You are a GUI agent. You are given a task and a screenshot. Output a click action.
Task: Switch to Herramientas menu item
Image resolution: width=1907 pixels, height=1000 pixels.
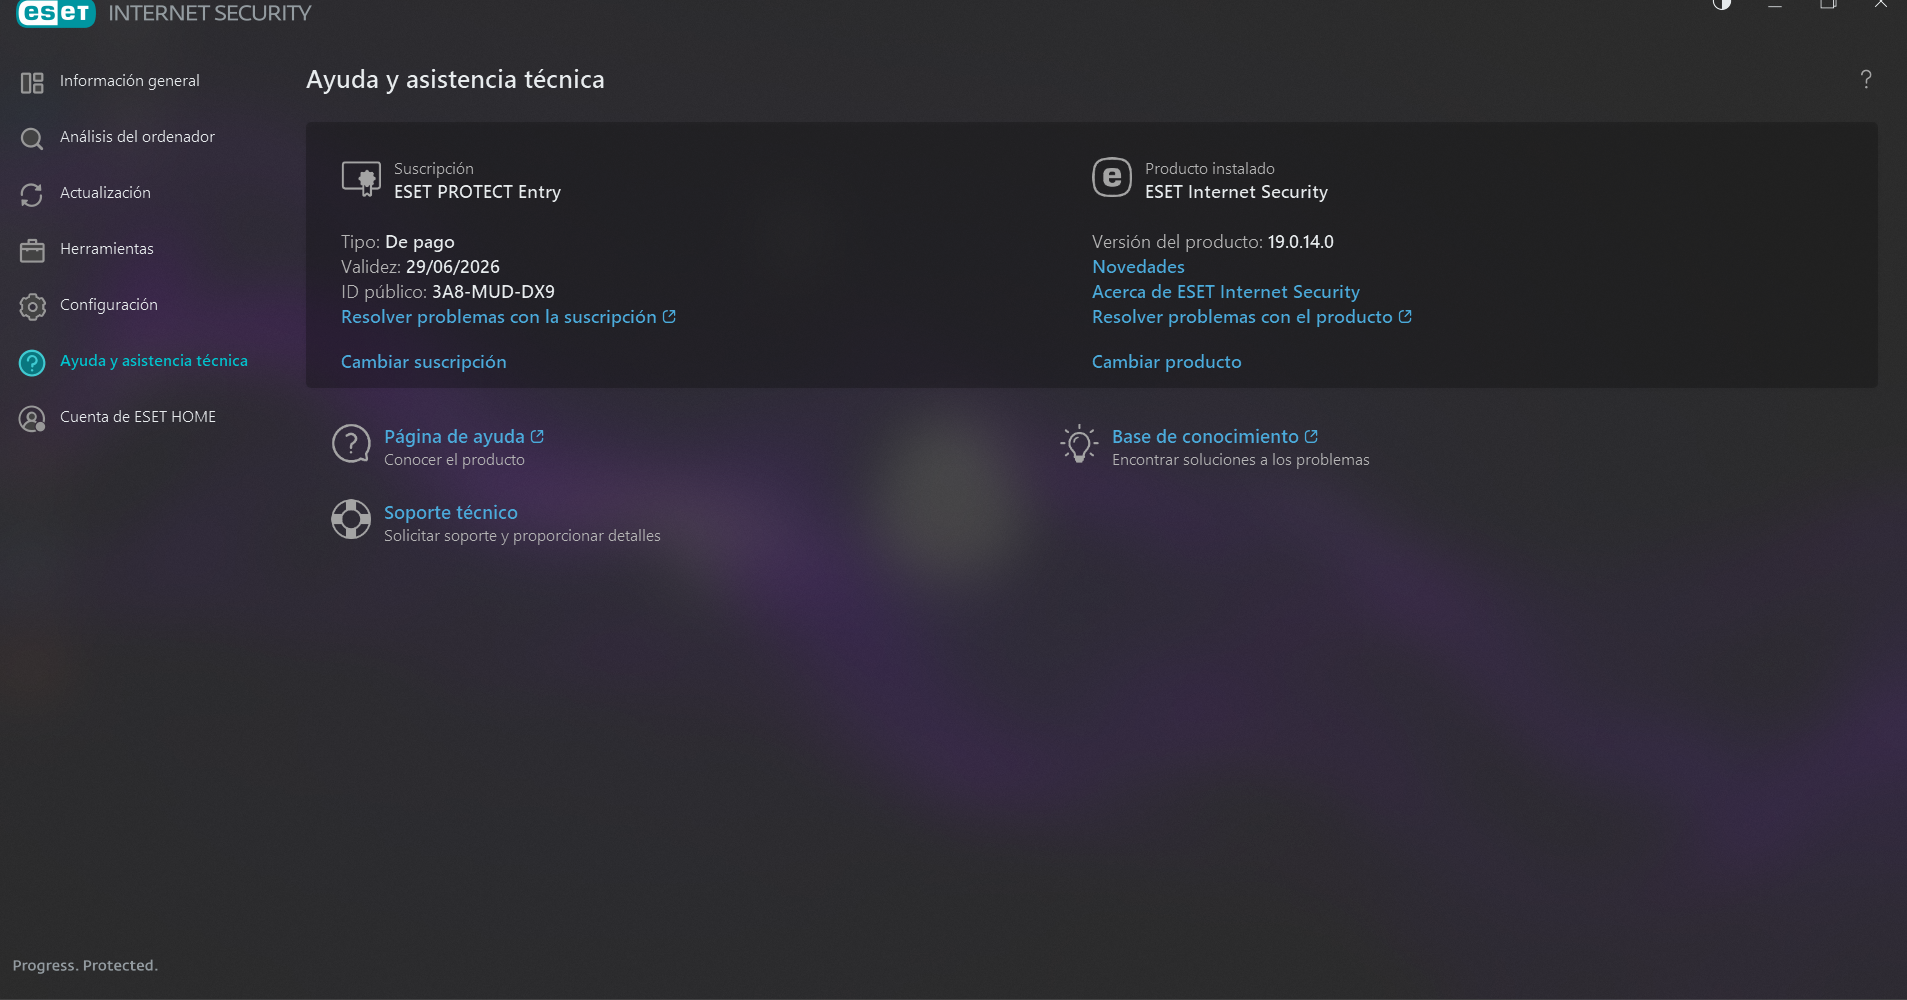pos(107,249)
